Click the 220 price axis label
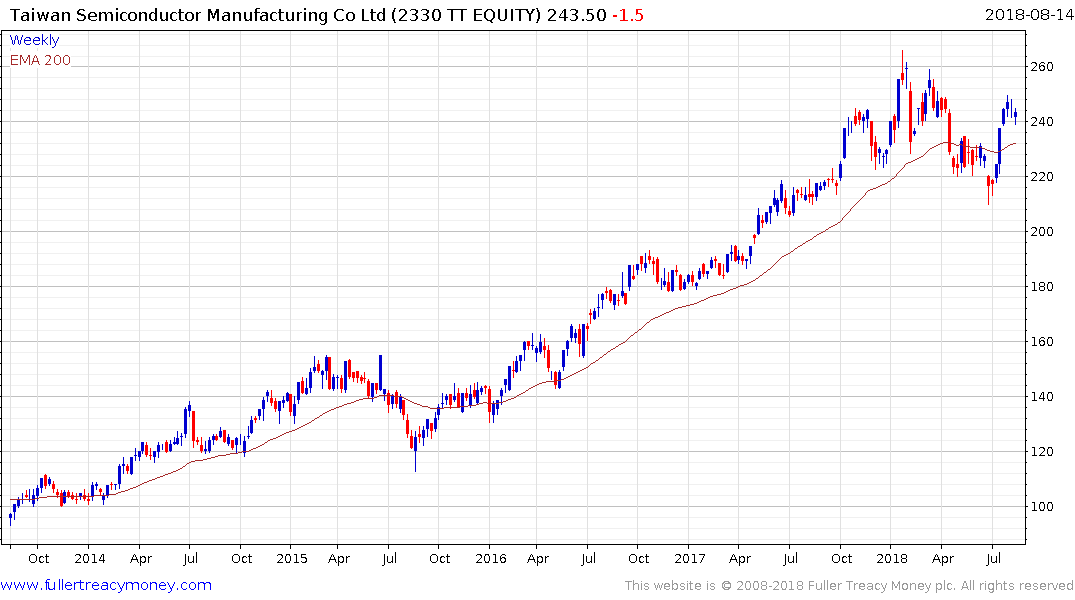 click(1041, 176)
